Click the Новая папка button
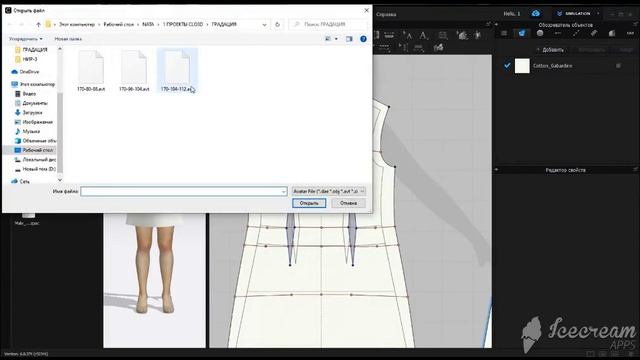640x360 pixels. coord(68,39)
